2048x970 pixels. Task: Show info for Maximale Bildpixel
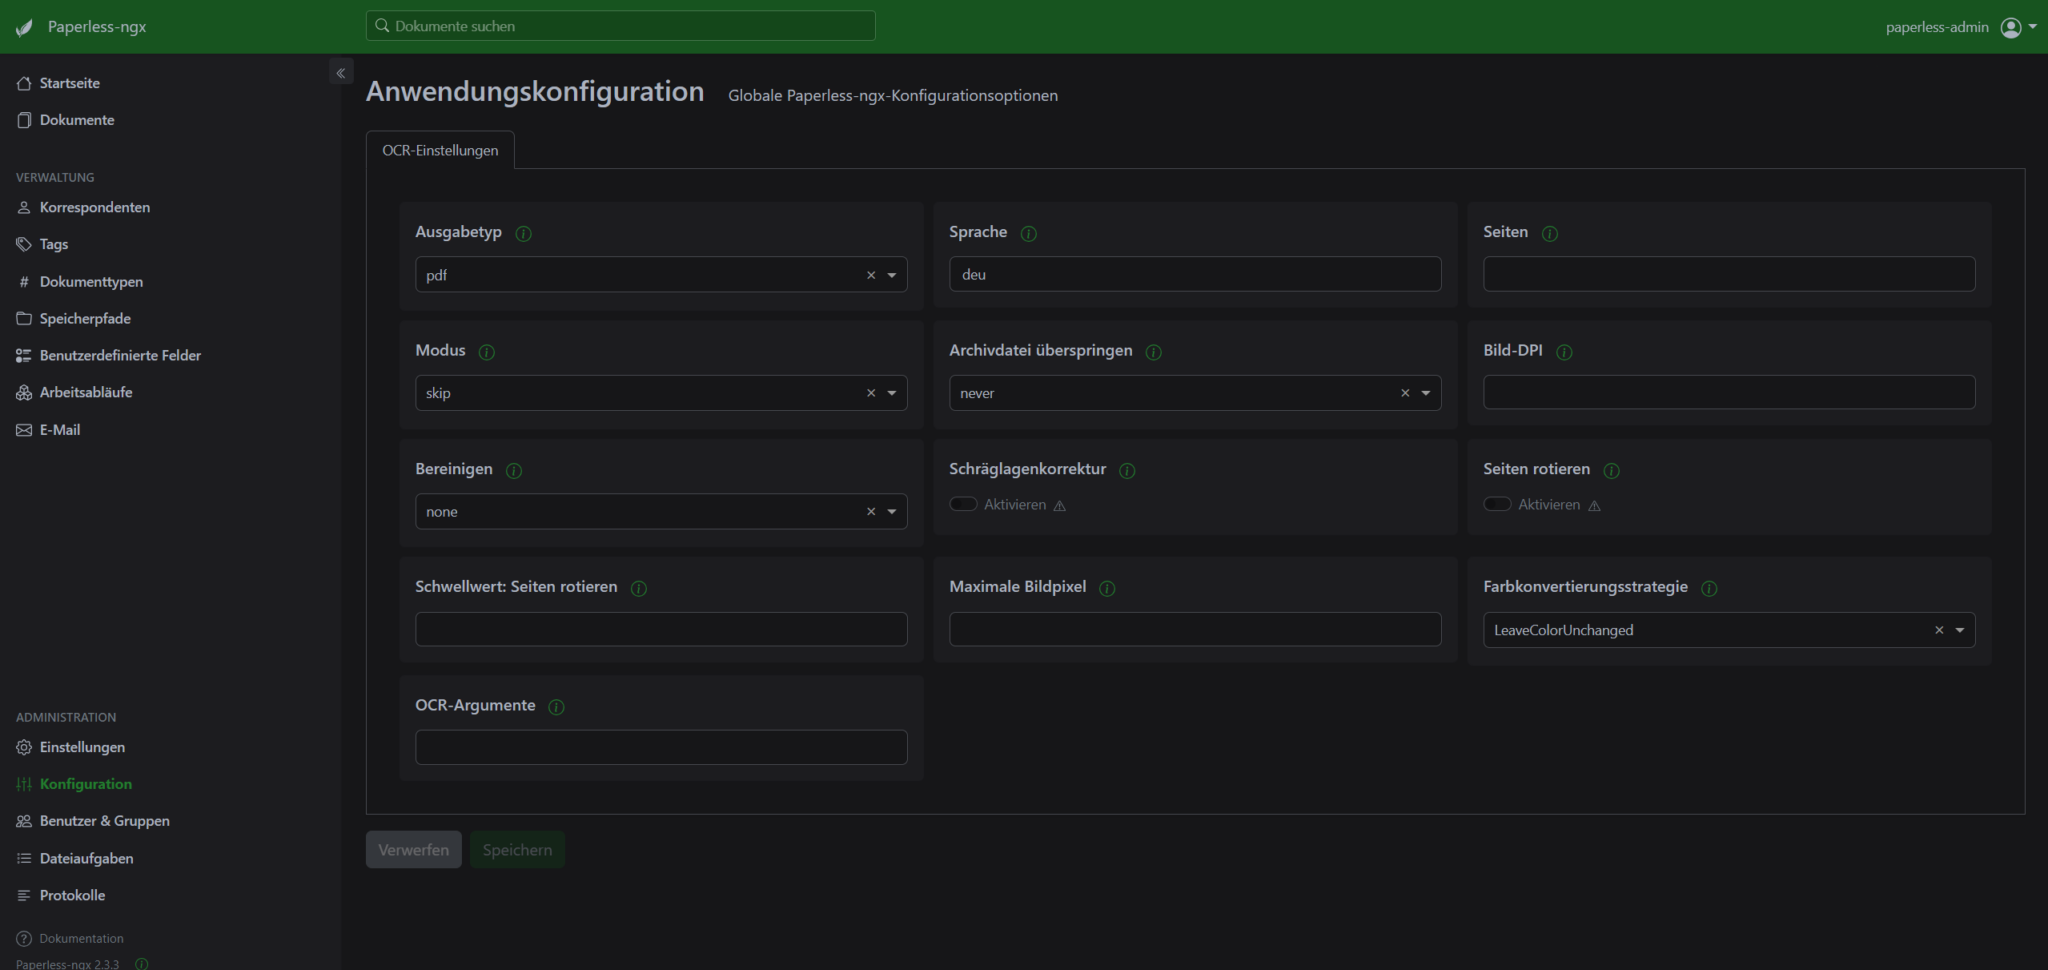click(x=1107, y=588)
